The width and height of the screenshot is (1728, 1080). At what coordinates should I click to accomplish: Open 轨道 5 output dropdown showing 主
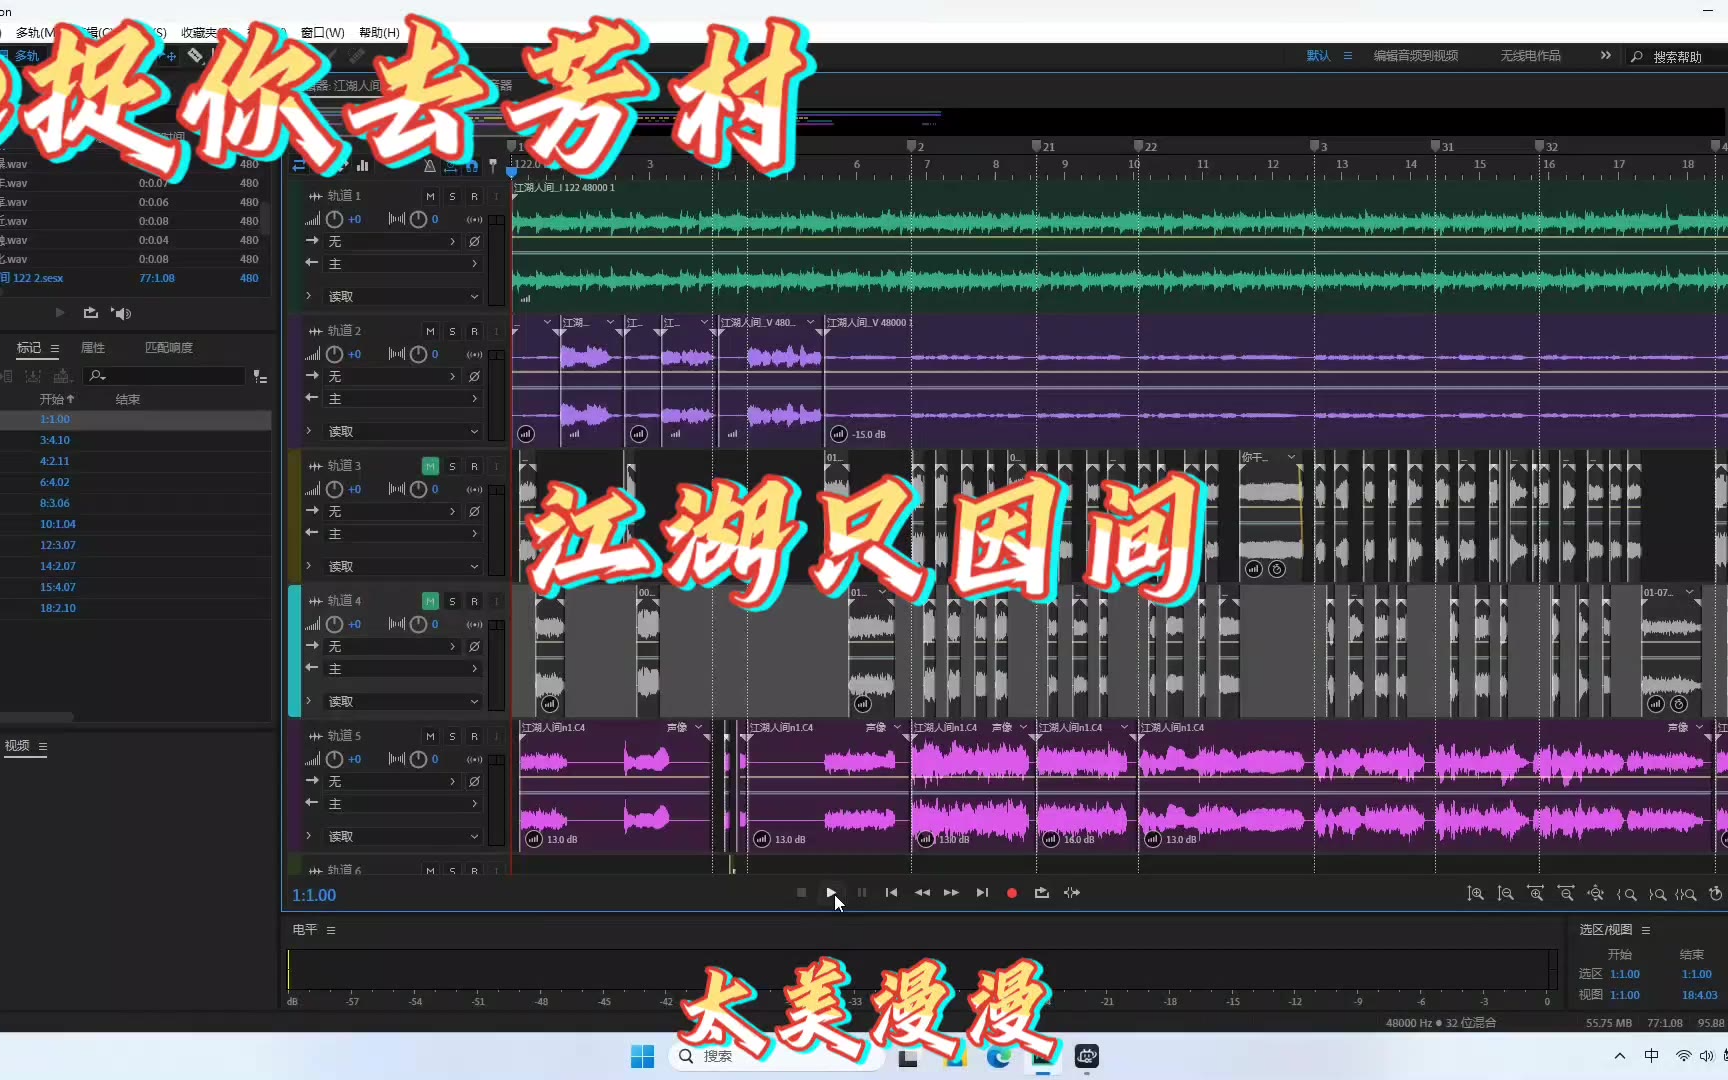click(x=402, y=803)
